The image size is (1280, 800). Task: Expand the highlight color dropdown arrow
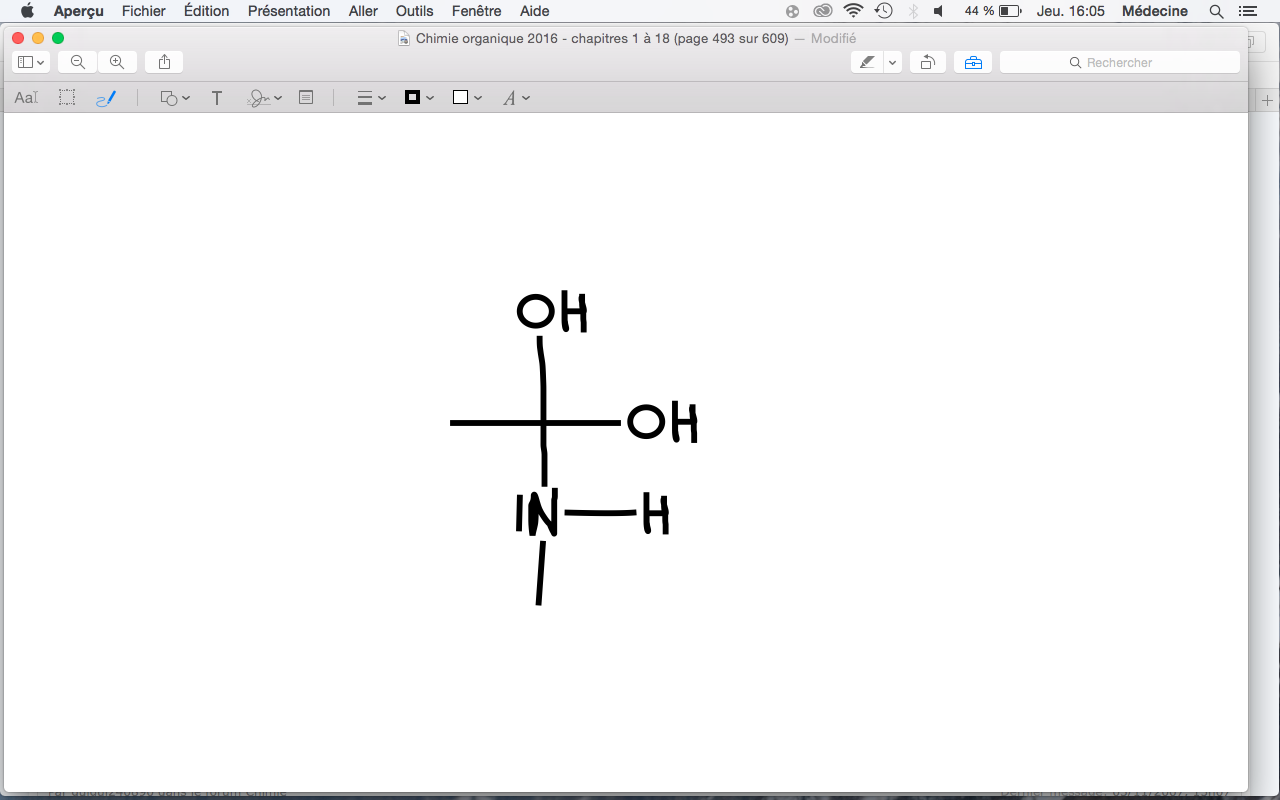click(892, 62)
